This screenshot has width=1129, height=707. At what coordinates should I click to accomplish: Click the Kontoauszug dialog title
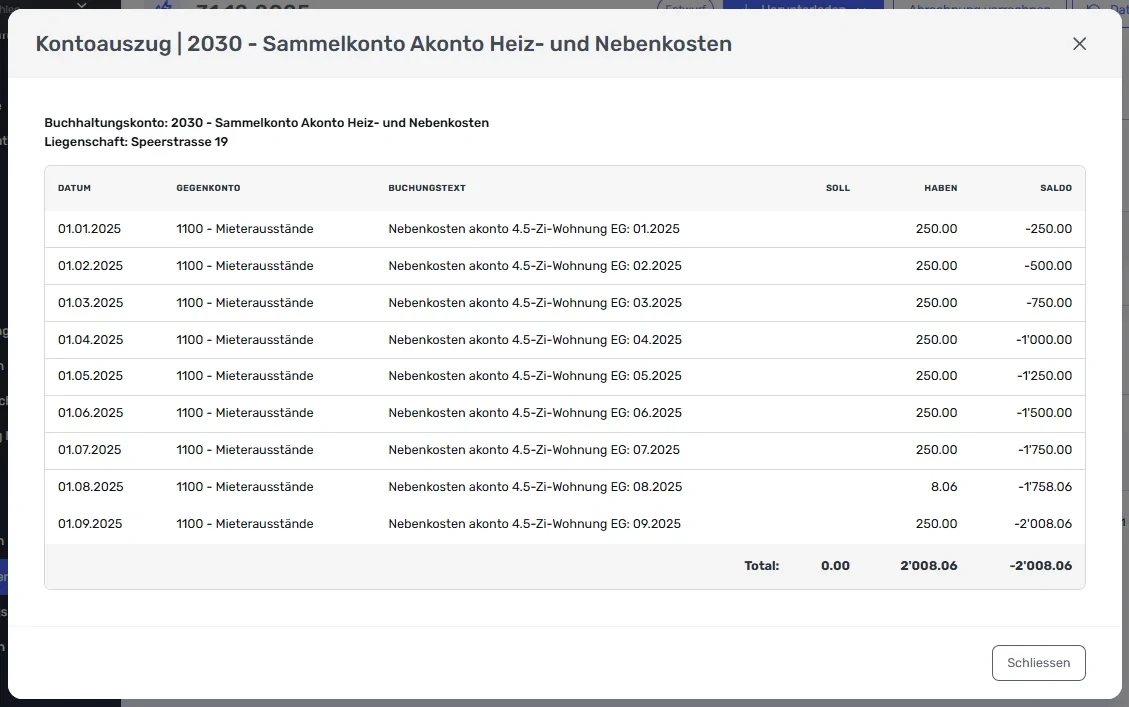pyautogui.click(x=384, y=44)
